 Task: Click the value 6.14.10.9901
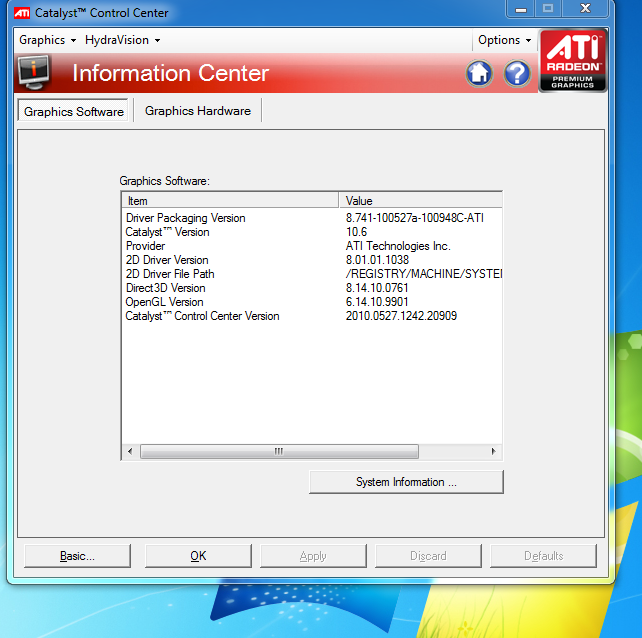(377, 302)
